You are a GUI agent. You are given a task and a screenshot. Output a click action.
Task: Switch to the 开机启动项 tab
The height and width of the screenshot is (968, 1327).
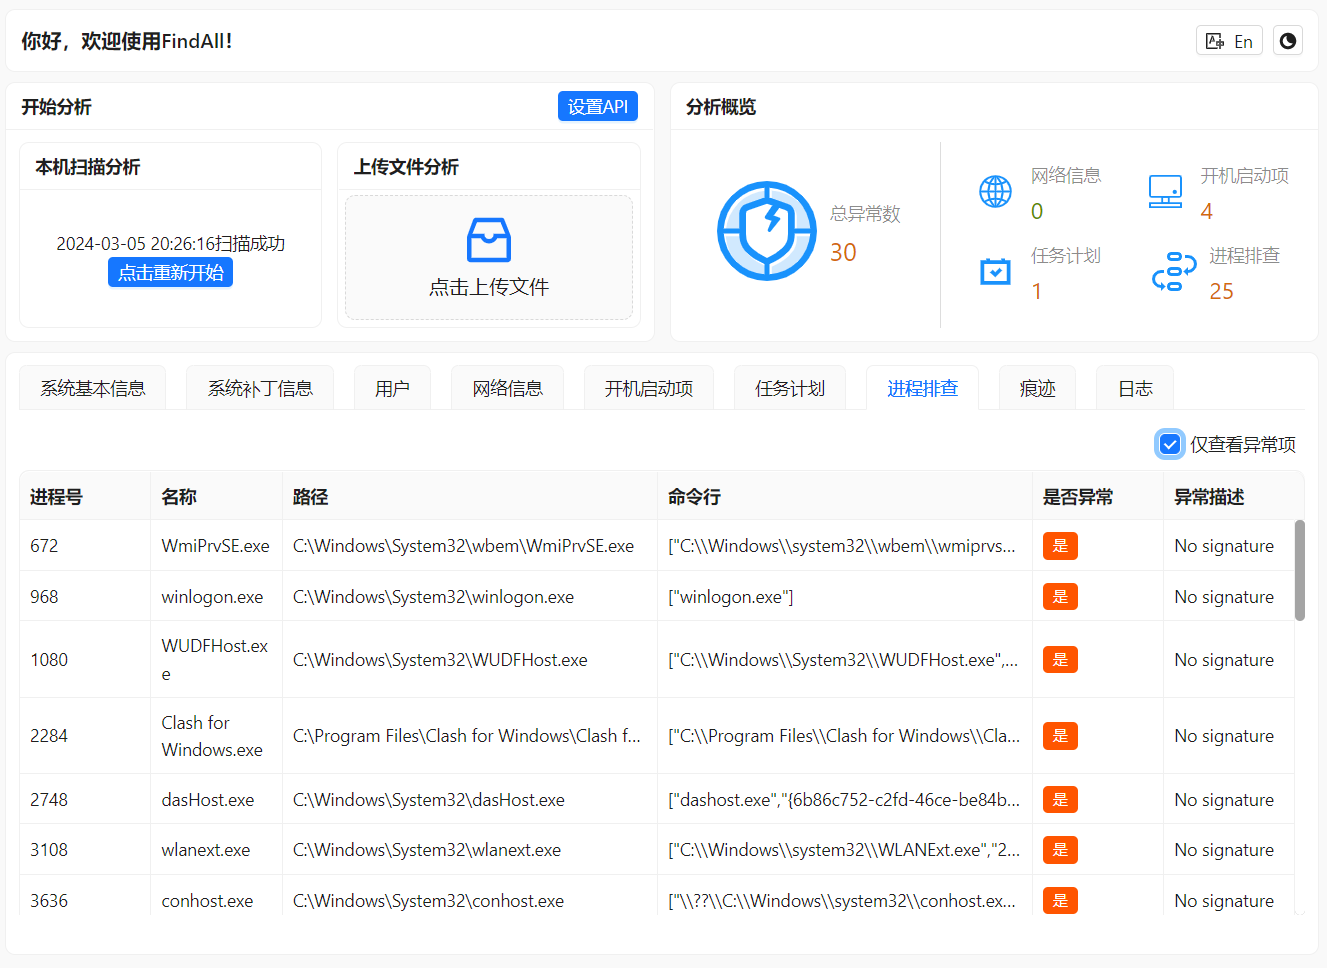(x=648, y=388)
